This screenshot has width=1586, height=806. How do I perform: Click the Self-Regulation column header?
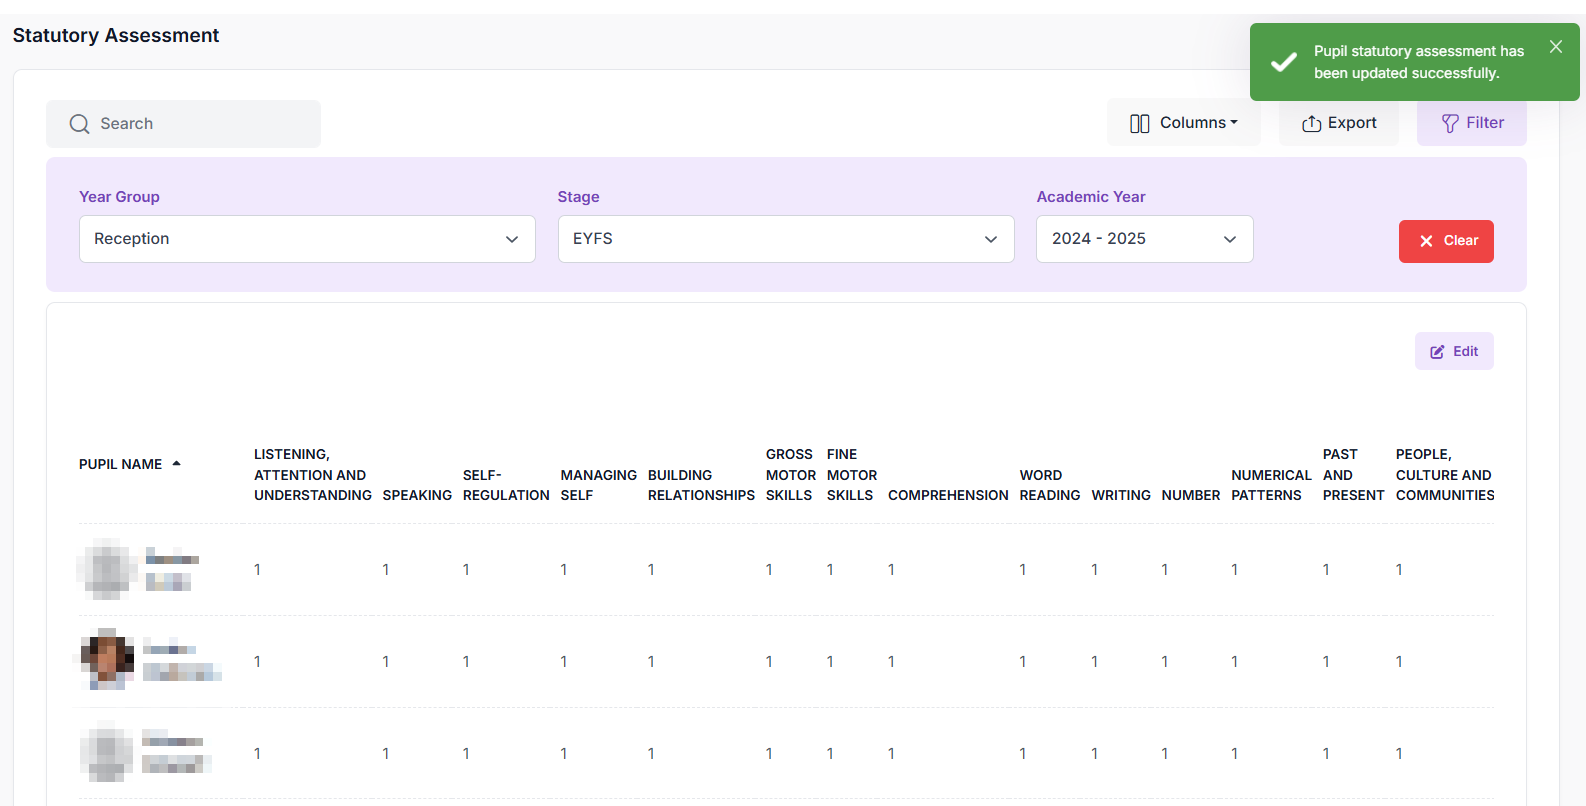(505, 485)
